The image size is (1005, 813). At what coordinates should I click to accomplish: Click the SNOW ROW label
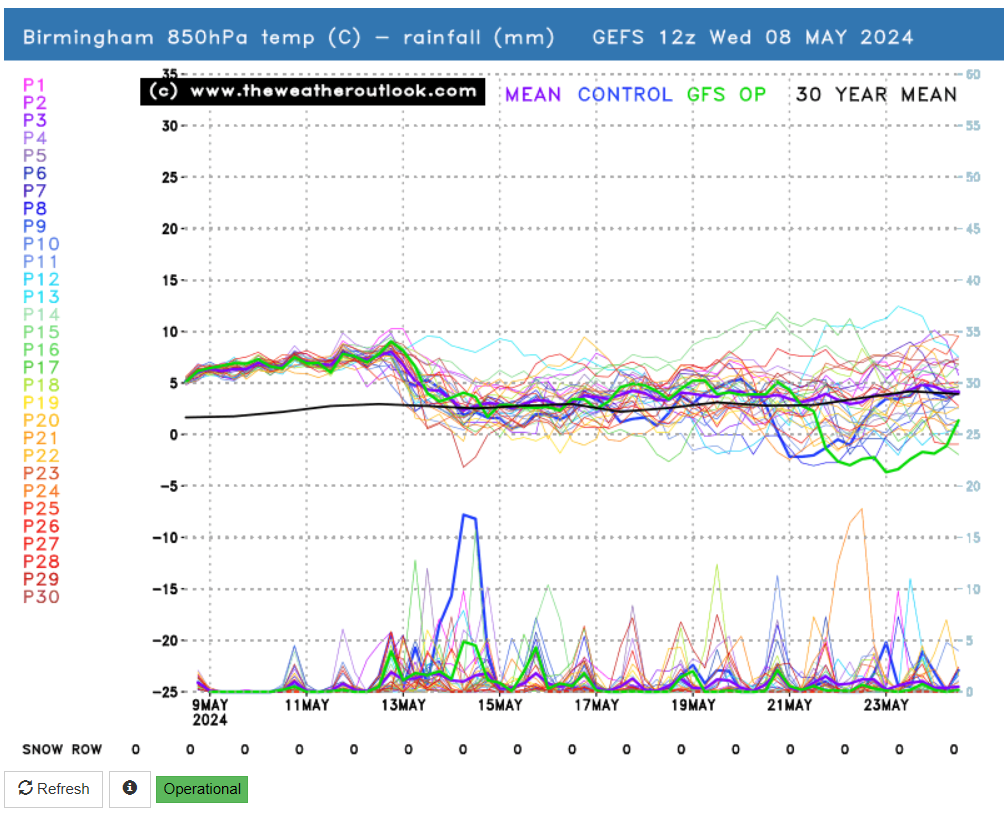[x=62, y=750]
